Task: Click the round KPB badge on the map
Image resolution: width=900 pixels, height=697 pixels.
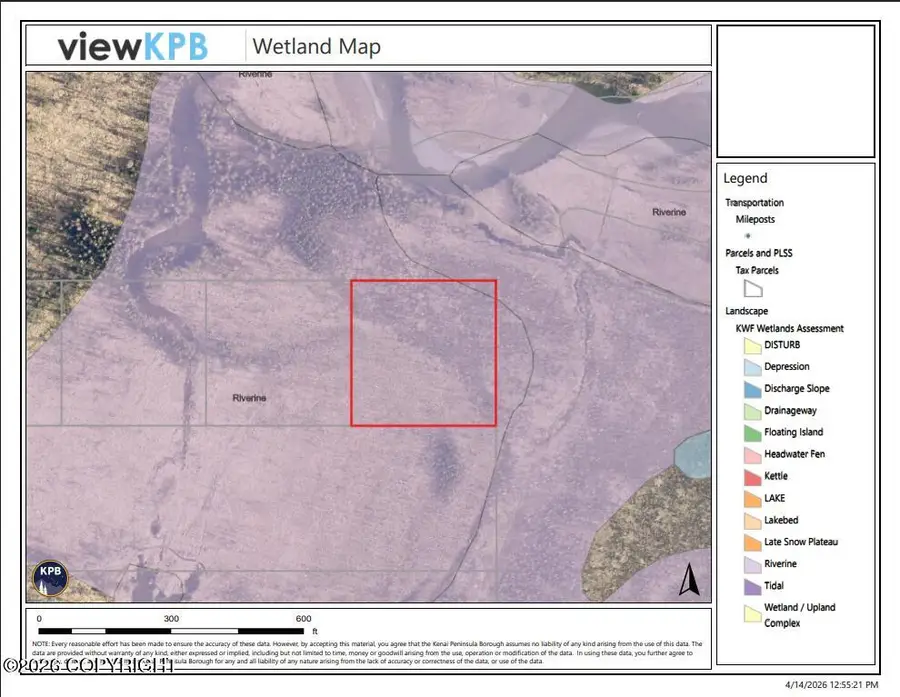Action: (x=48, y=577)
